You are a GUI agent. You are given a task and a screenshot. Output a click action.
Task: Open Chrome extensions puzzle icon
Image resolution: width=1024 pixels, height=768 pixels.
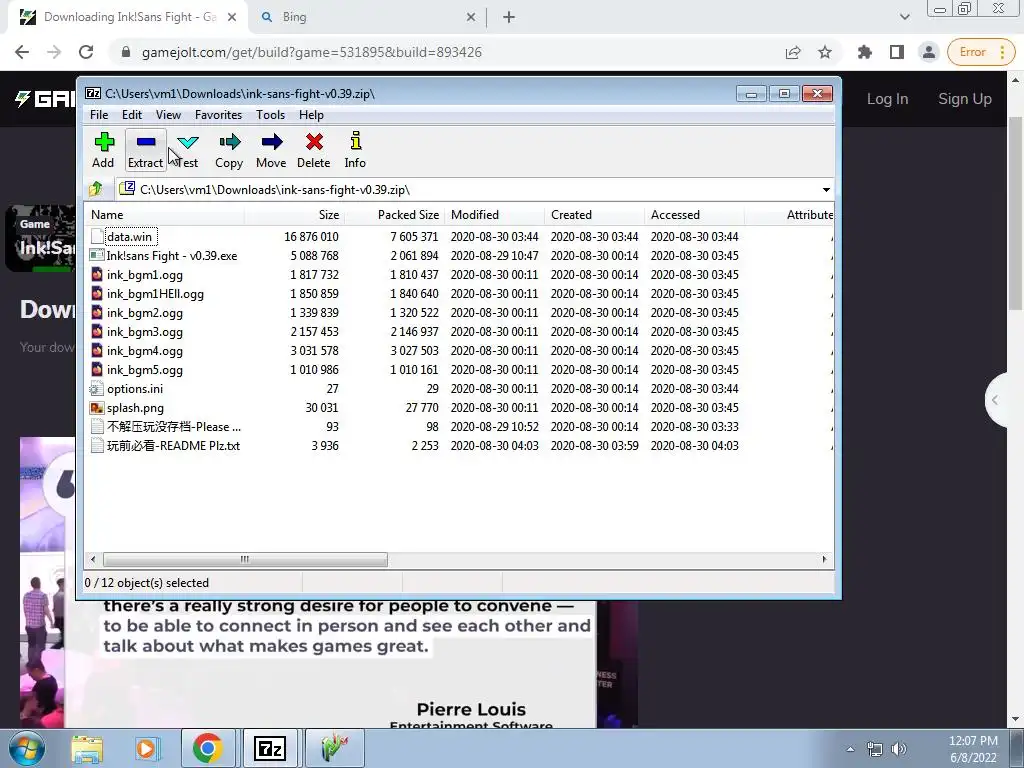(865, 52)
